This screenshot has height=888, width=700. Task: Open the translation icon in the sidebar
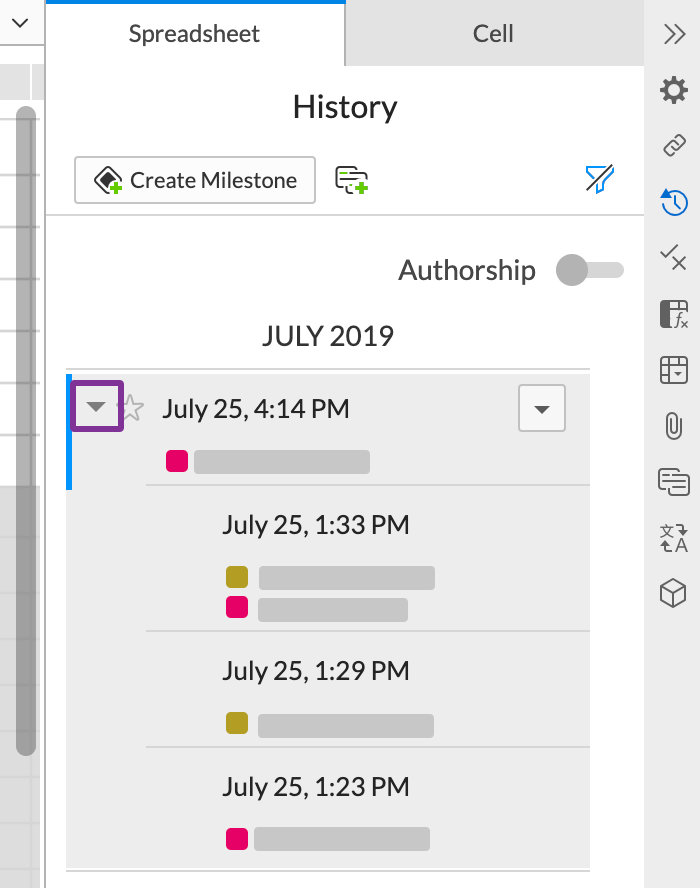(x=674, y=538)
